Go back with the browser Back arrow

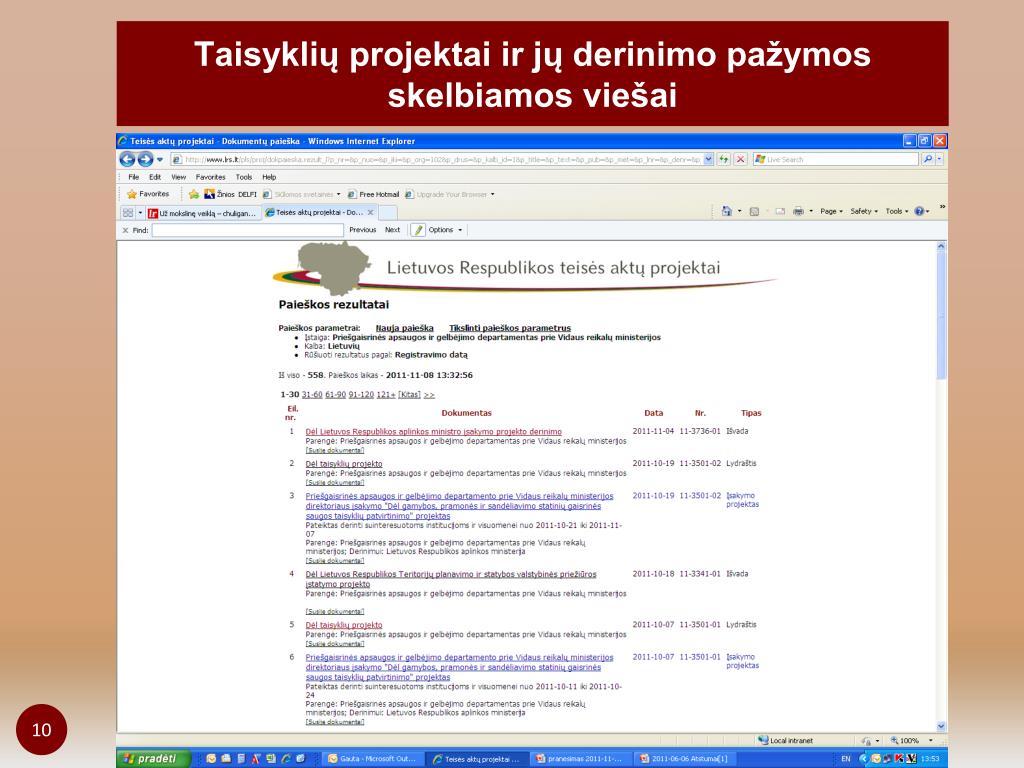click(x=127, y=159)
